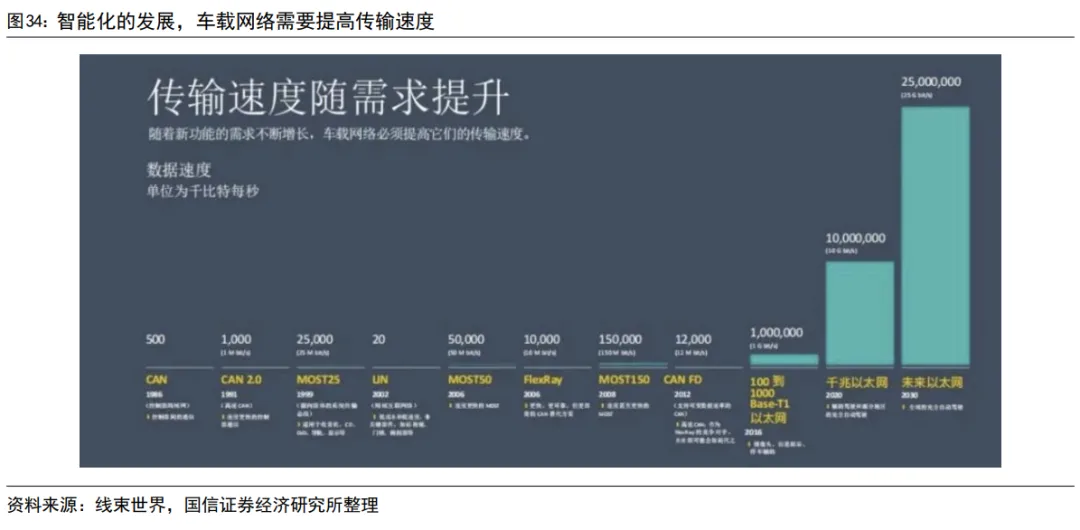The width and height of the screenshot is (1080, 530).
Task: Select the value 25,000,000 at top right
Action: 931,82
